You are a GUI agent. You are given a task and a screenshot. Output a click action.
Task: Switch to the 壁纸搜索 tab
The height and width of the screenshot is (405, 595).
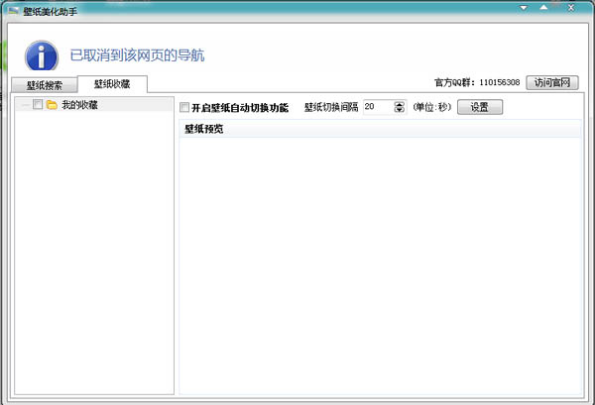(x=44, y=85)
